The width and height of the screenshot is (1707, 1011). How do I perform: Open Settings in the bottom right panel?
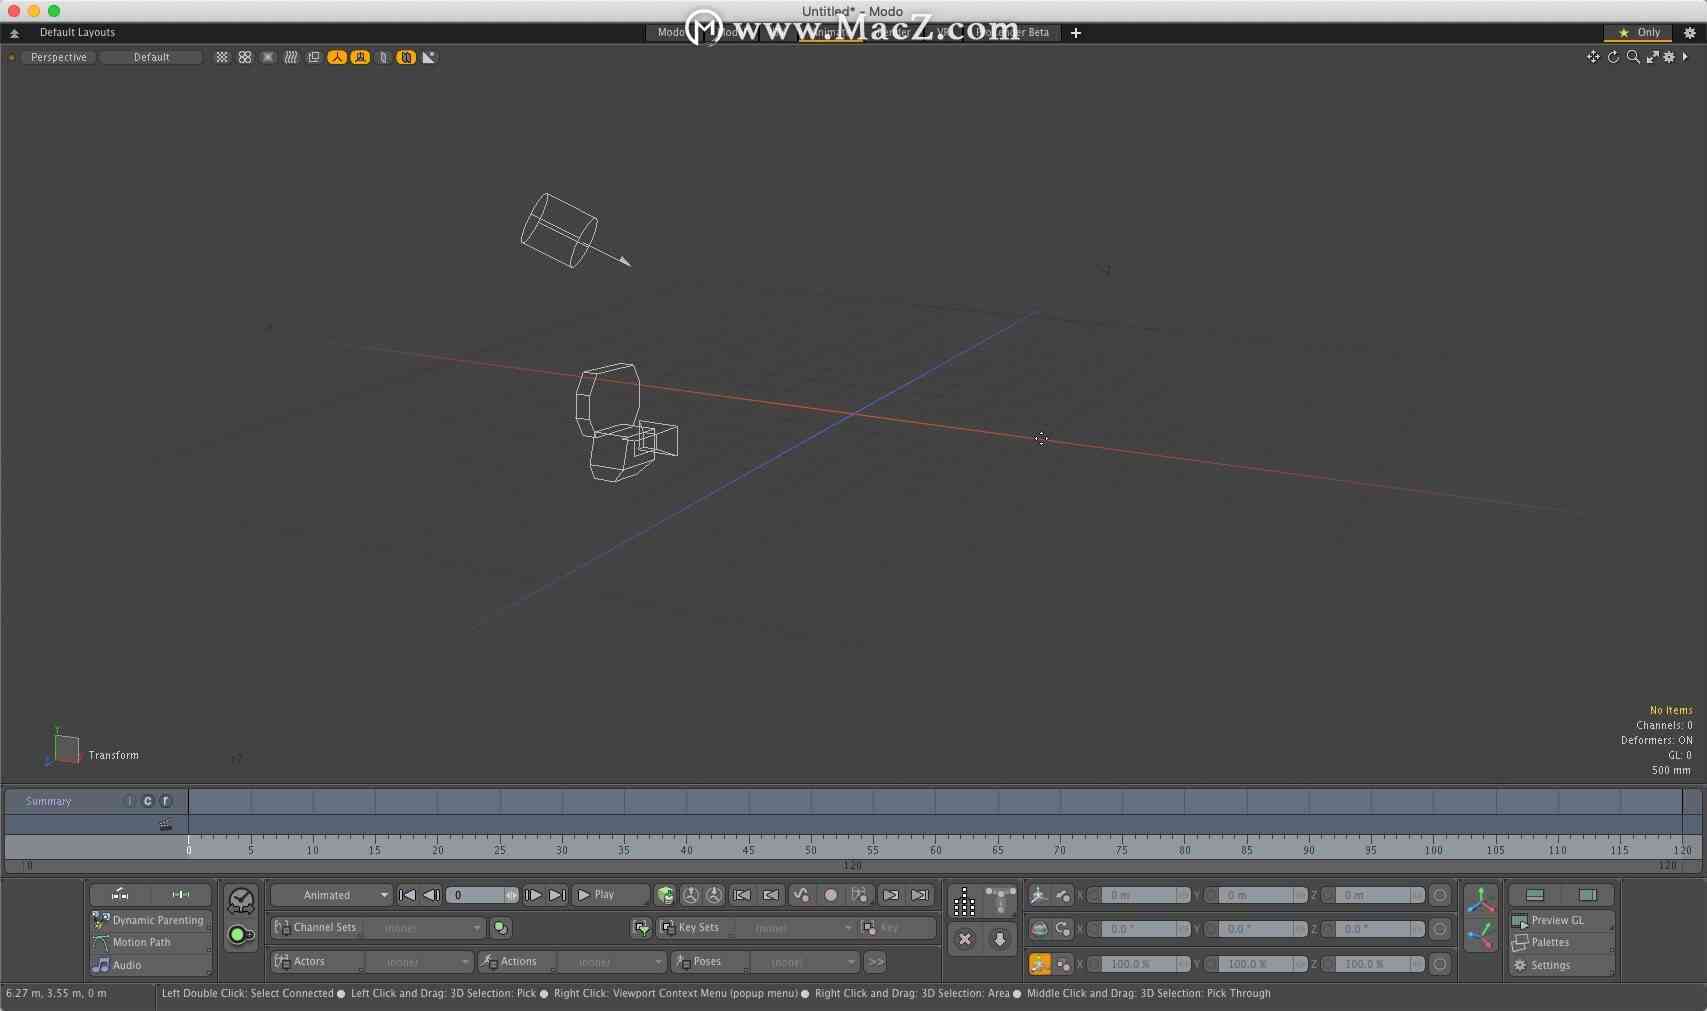tap(1562, 965)
